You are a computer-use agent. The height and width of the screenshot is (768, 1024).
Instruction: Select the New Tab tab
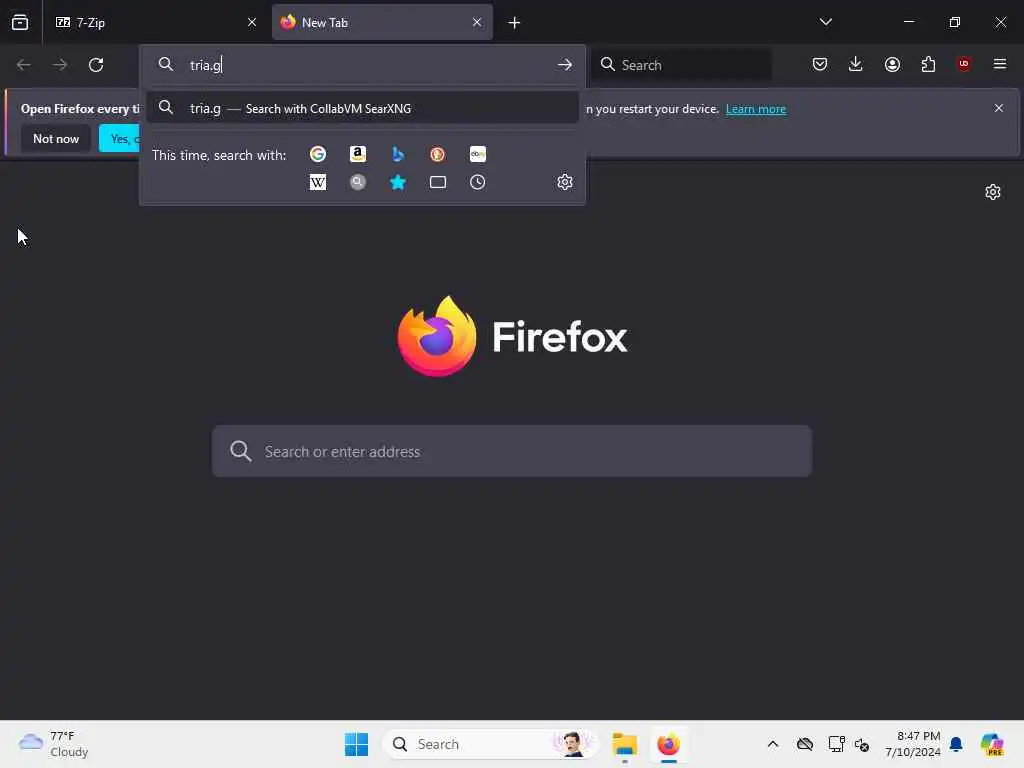pyautogui.click(x=382, y=22)
